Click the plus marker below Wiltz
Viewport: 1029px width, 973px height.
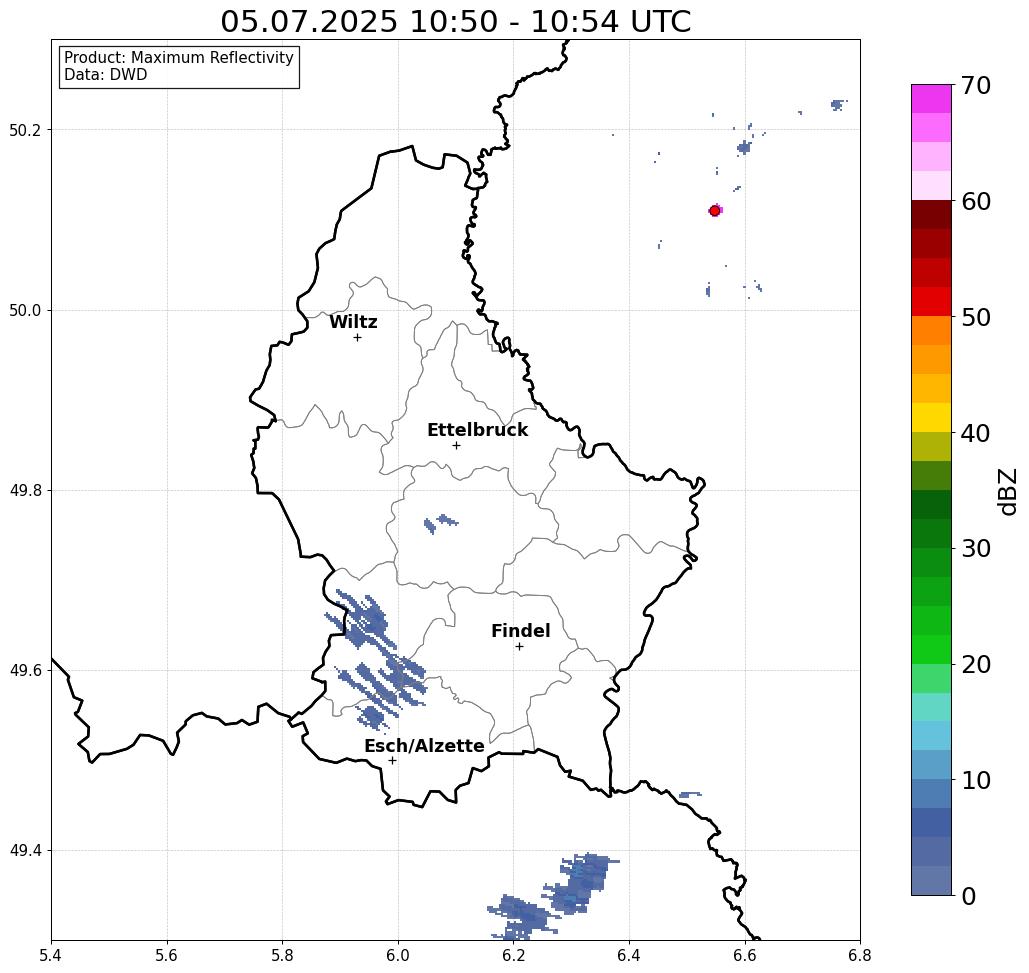pyautogui.click(x=357, y=337)
